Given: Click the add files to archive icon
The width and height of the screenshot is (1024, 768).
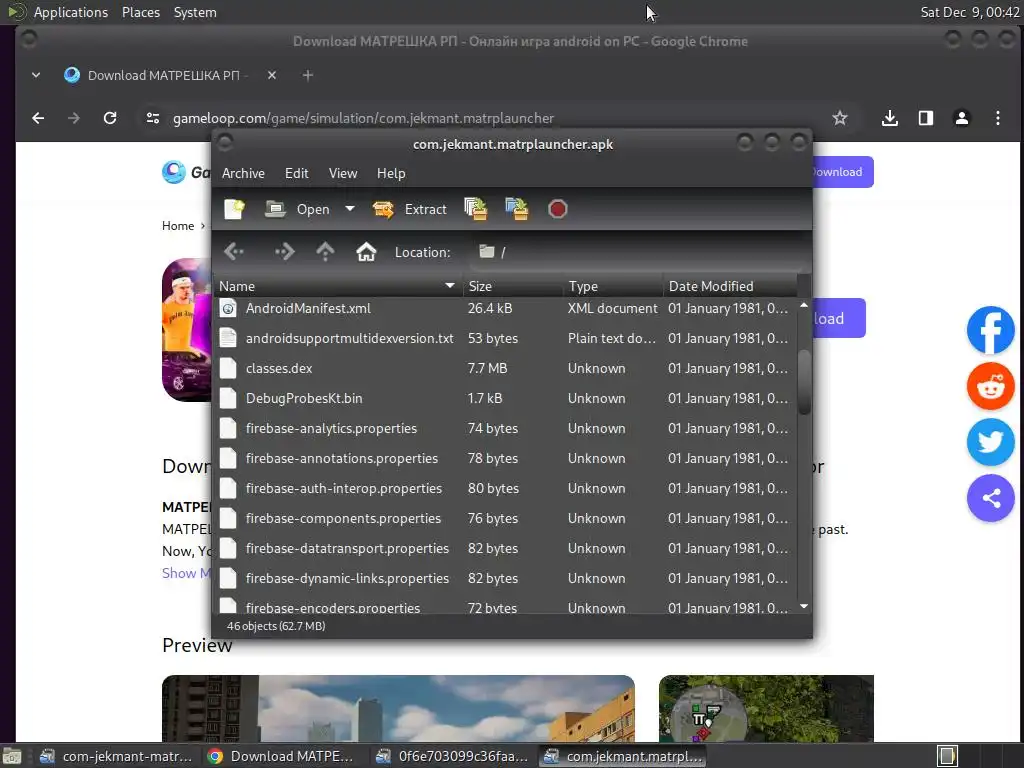Looking at the screenshot, I should (475, 210).
